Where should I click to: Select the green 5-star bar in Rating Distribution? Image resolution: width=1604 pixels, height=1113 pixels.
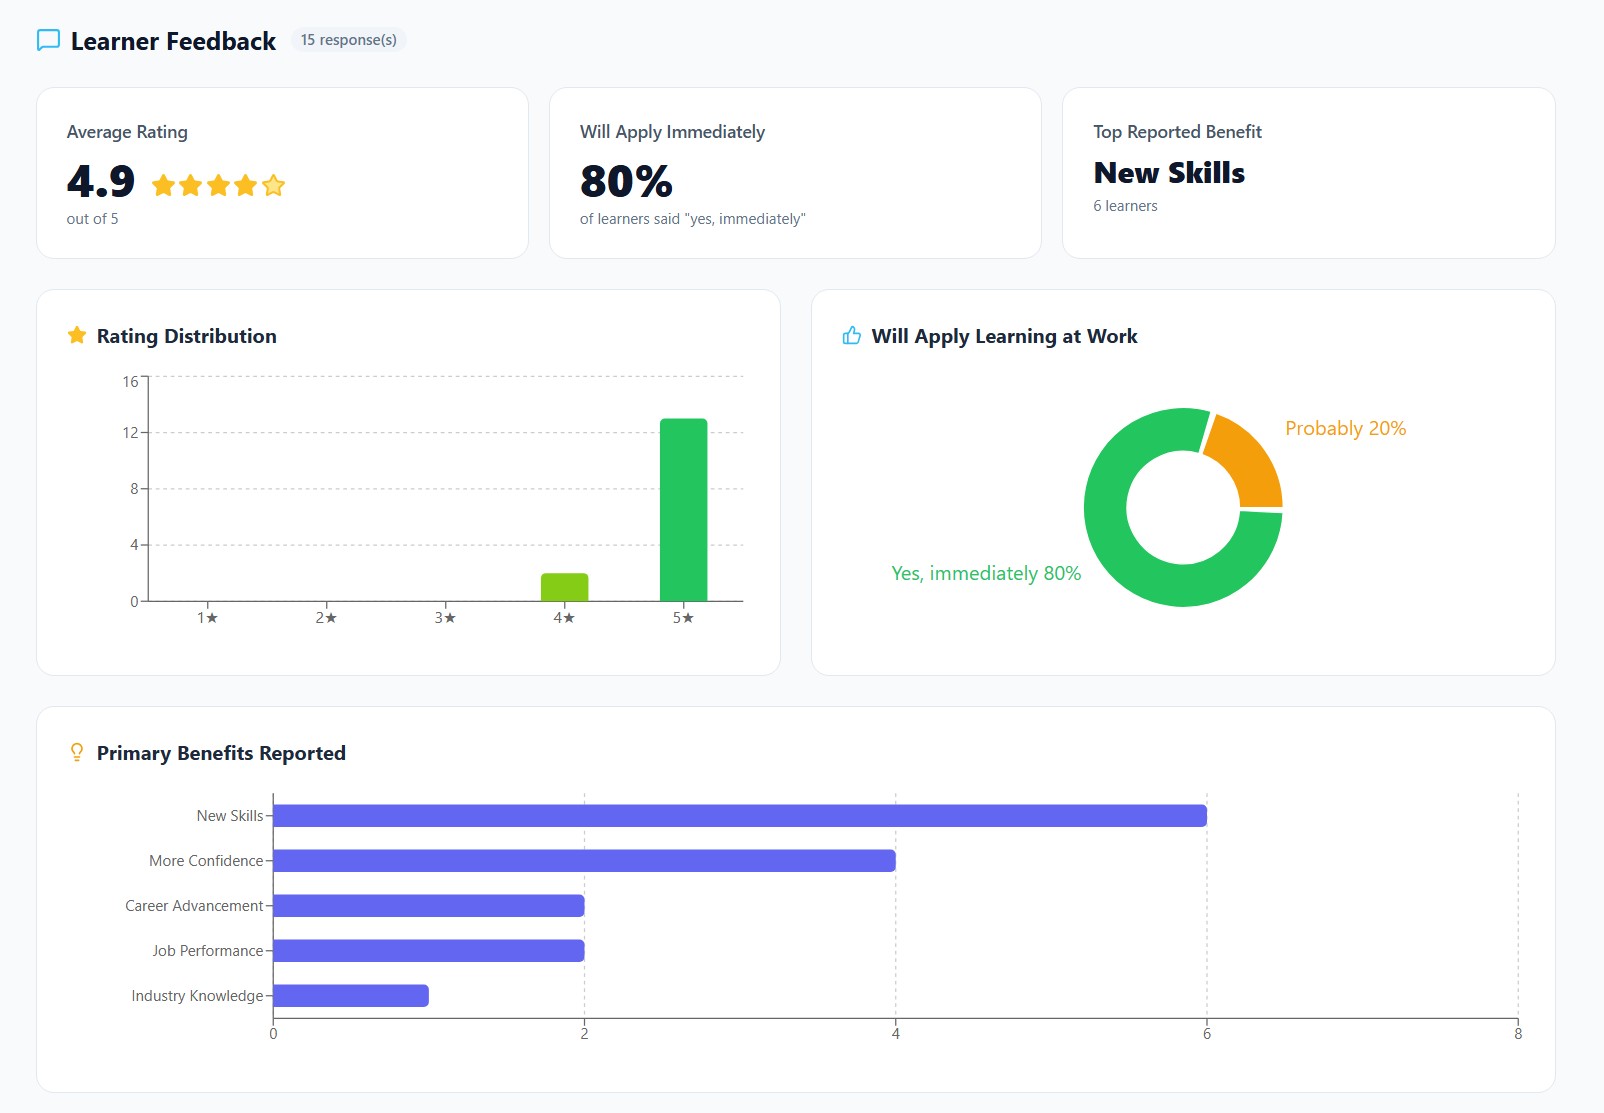[684, 510]
